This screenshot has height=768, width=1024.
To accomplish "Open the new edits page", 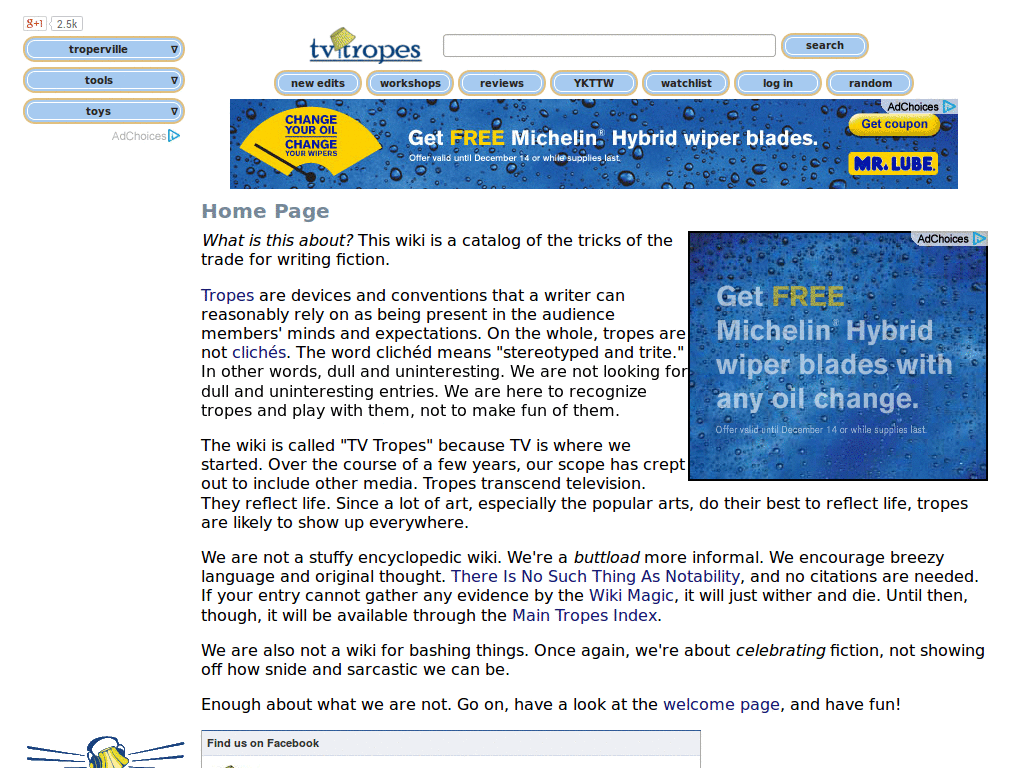I will pos(317,83).
